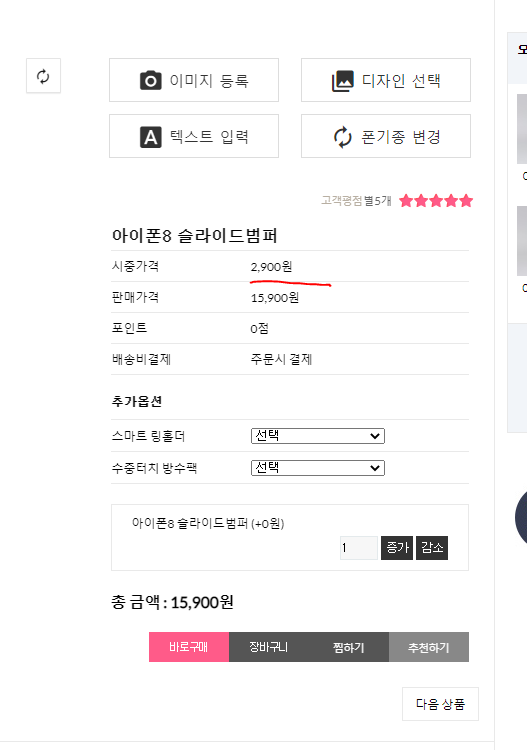Click the third pink rating star
This screenshot has height=750, width=527.
436,200
